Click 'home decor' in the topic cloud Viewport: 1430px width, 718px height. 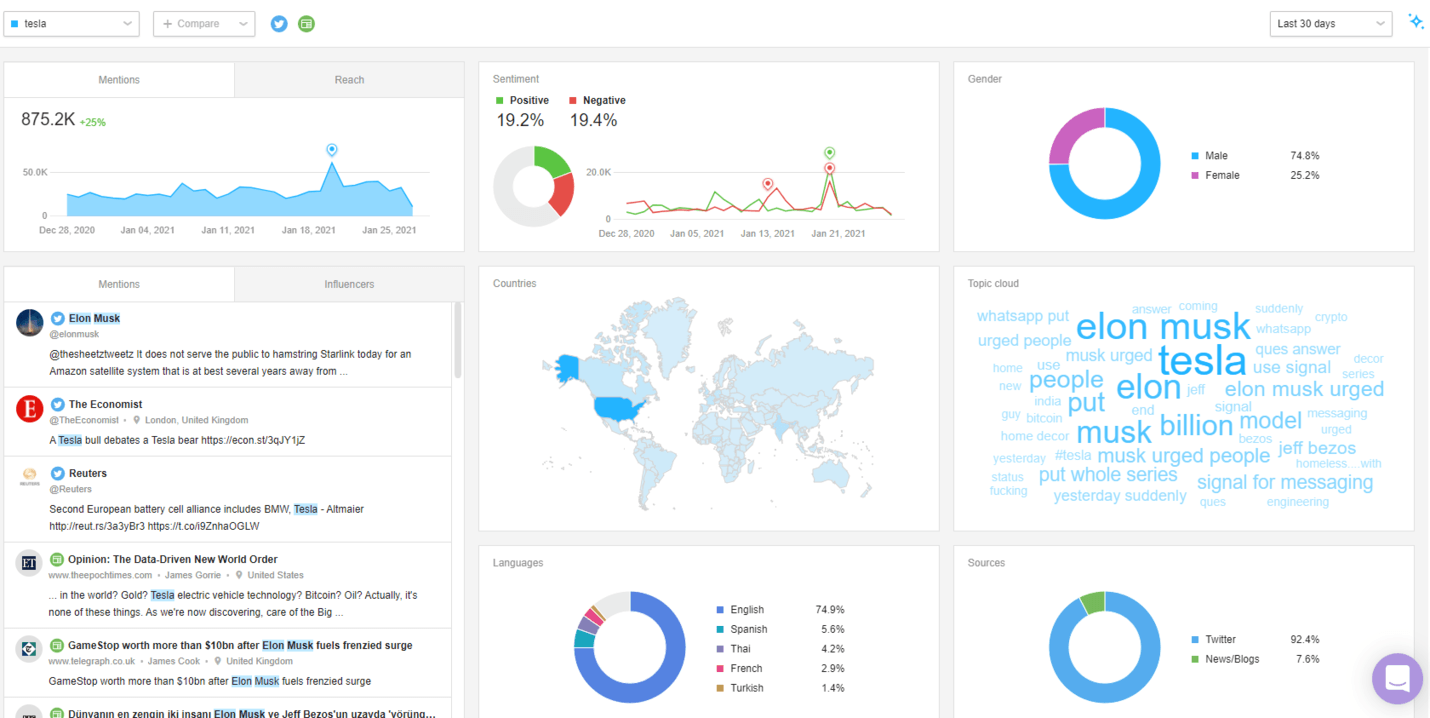(x=1035, y=436)
